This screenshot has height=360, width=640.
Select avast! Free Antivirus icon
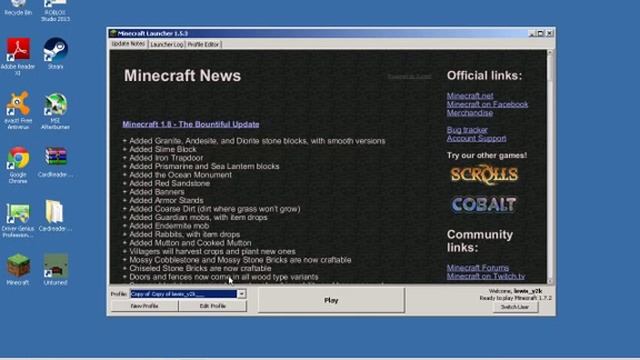click(x=18, y=110)
